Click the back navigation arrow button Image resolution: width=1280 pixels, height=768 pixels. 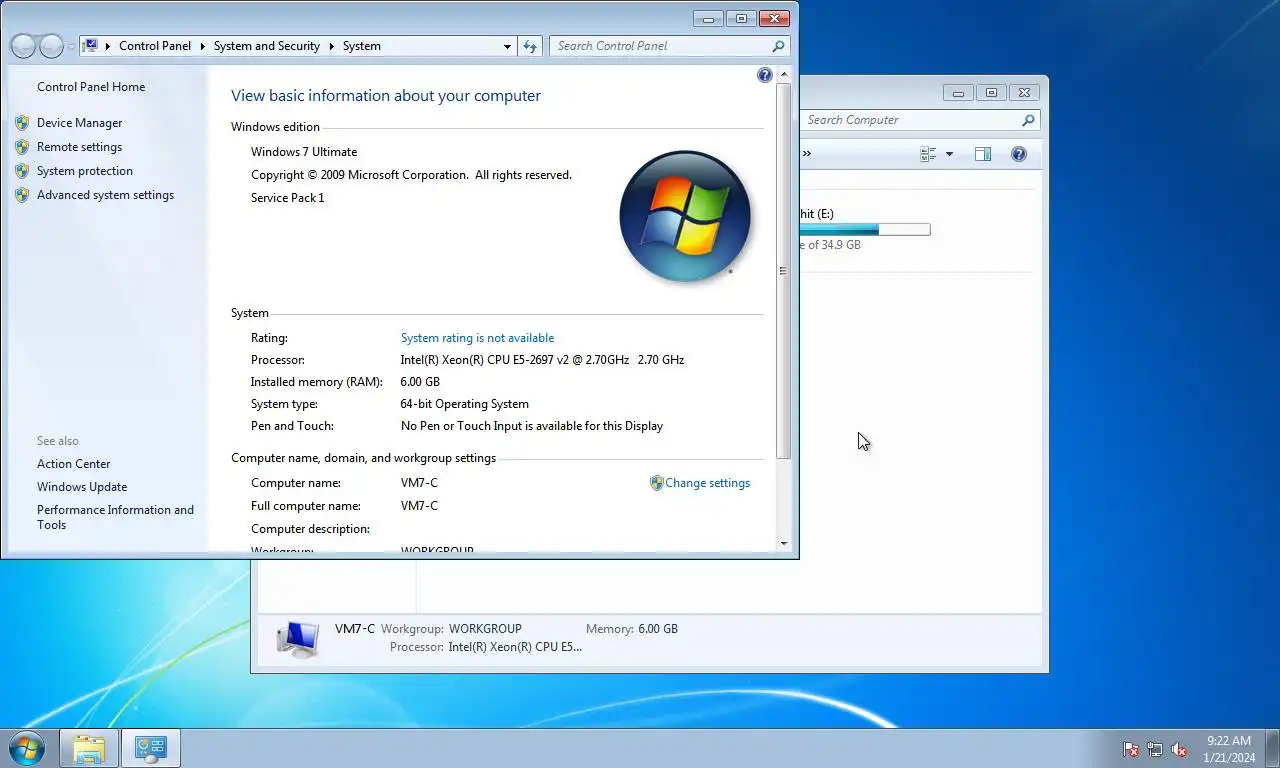23,46
